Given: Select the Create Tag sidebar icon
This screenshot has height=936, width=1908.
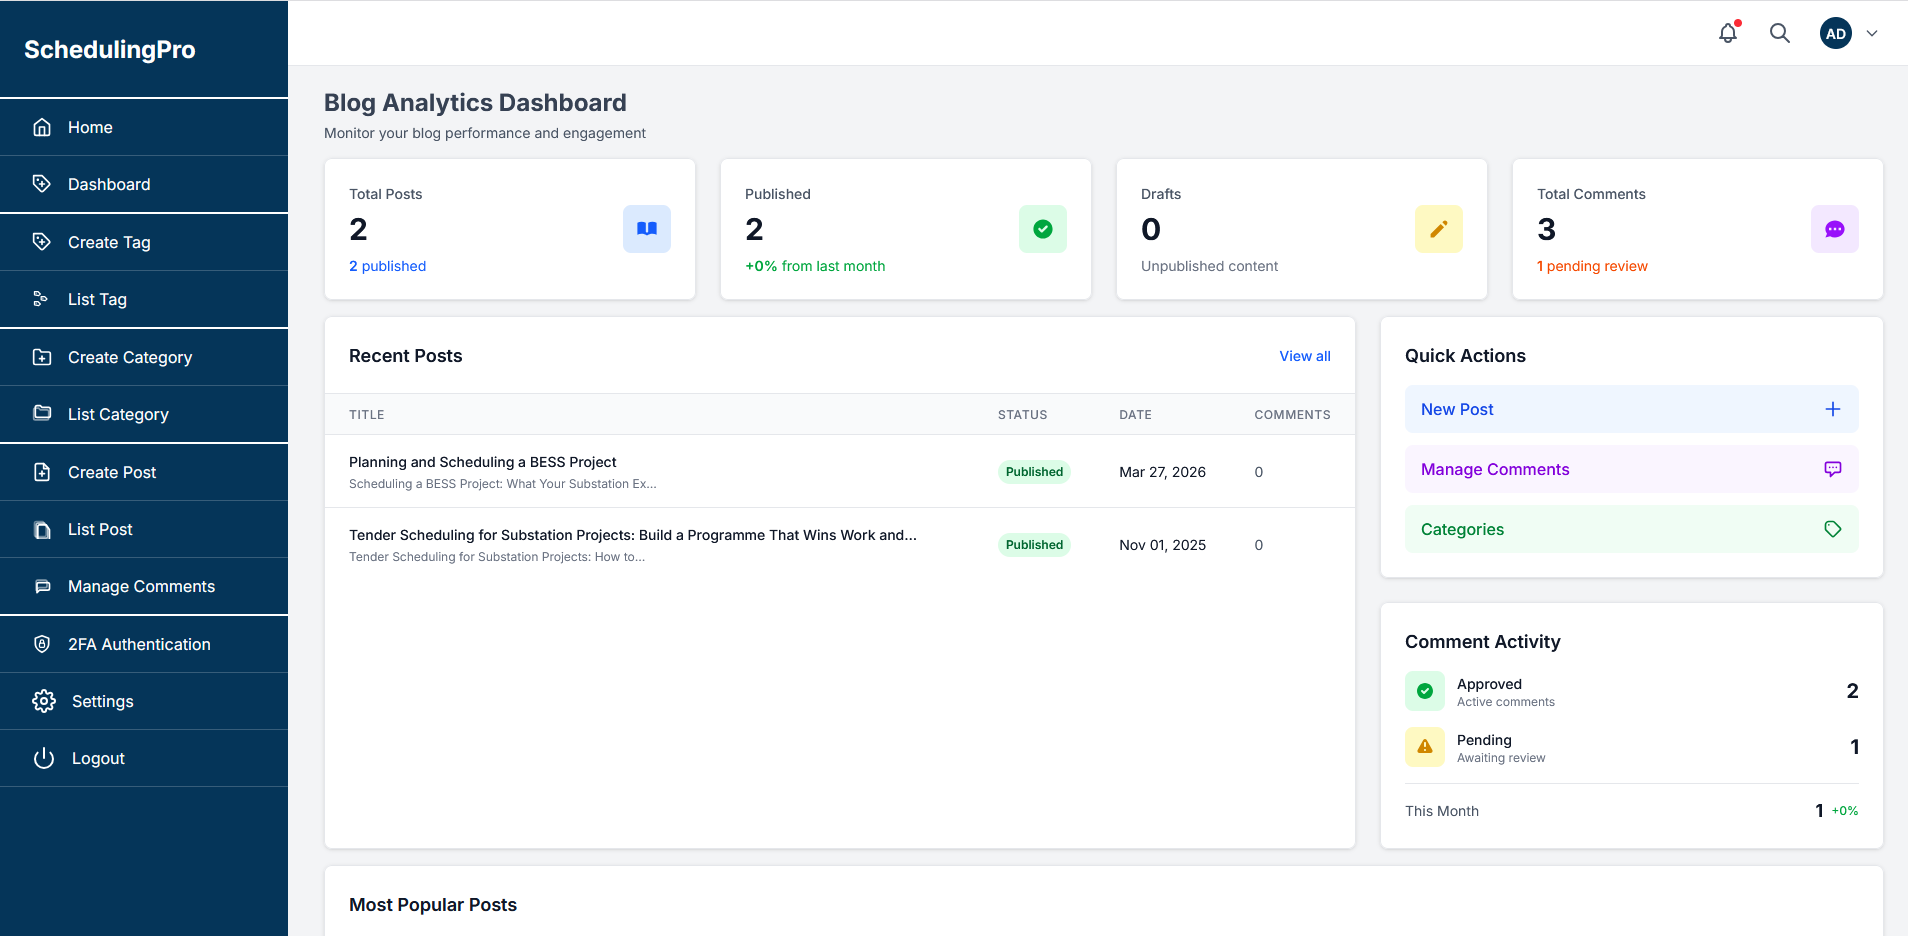Looking at the screenshot, I should pos(42,242).
